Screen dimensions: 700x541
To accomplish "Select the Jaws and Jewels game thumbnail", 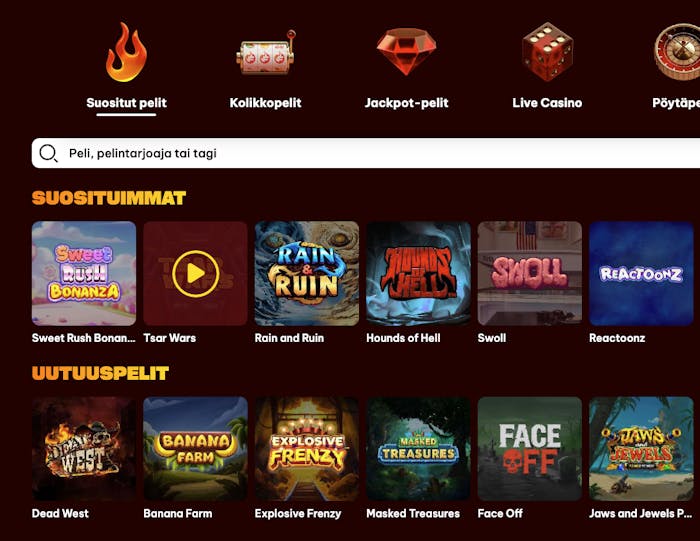I will 641,449.
